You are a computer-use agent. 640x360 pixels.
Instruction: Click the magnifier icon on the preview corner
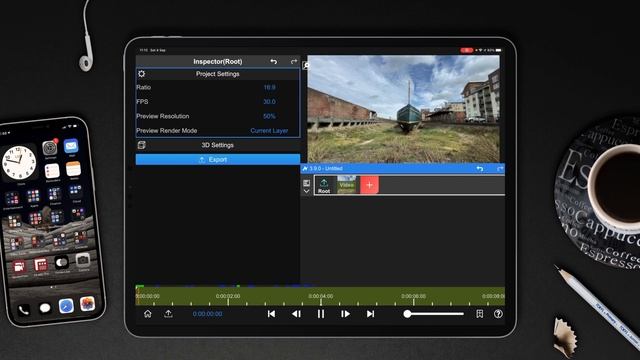point(305,65)
